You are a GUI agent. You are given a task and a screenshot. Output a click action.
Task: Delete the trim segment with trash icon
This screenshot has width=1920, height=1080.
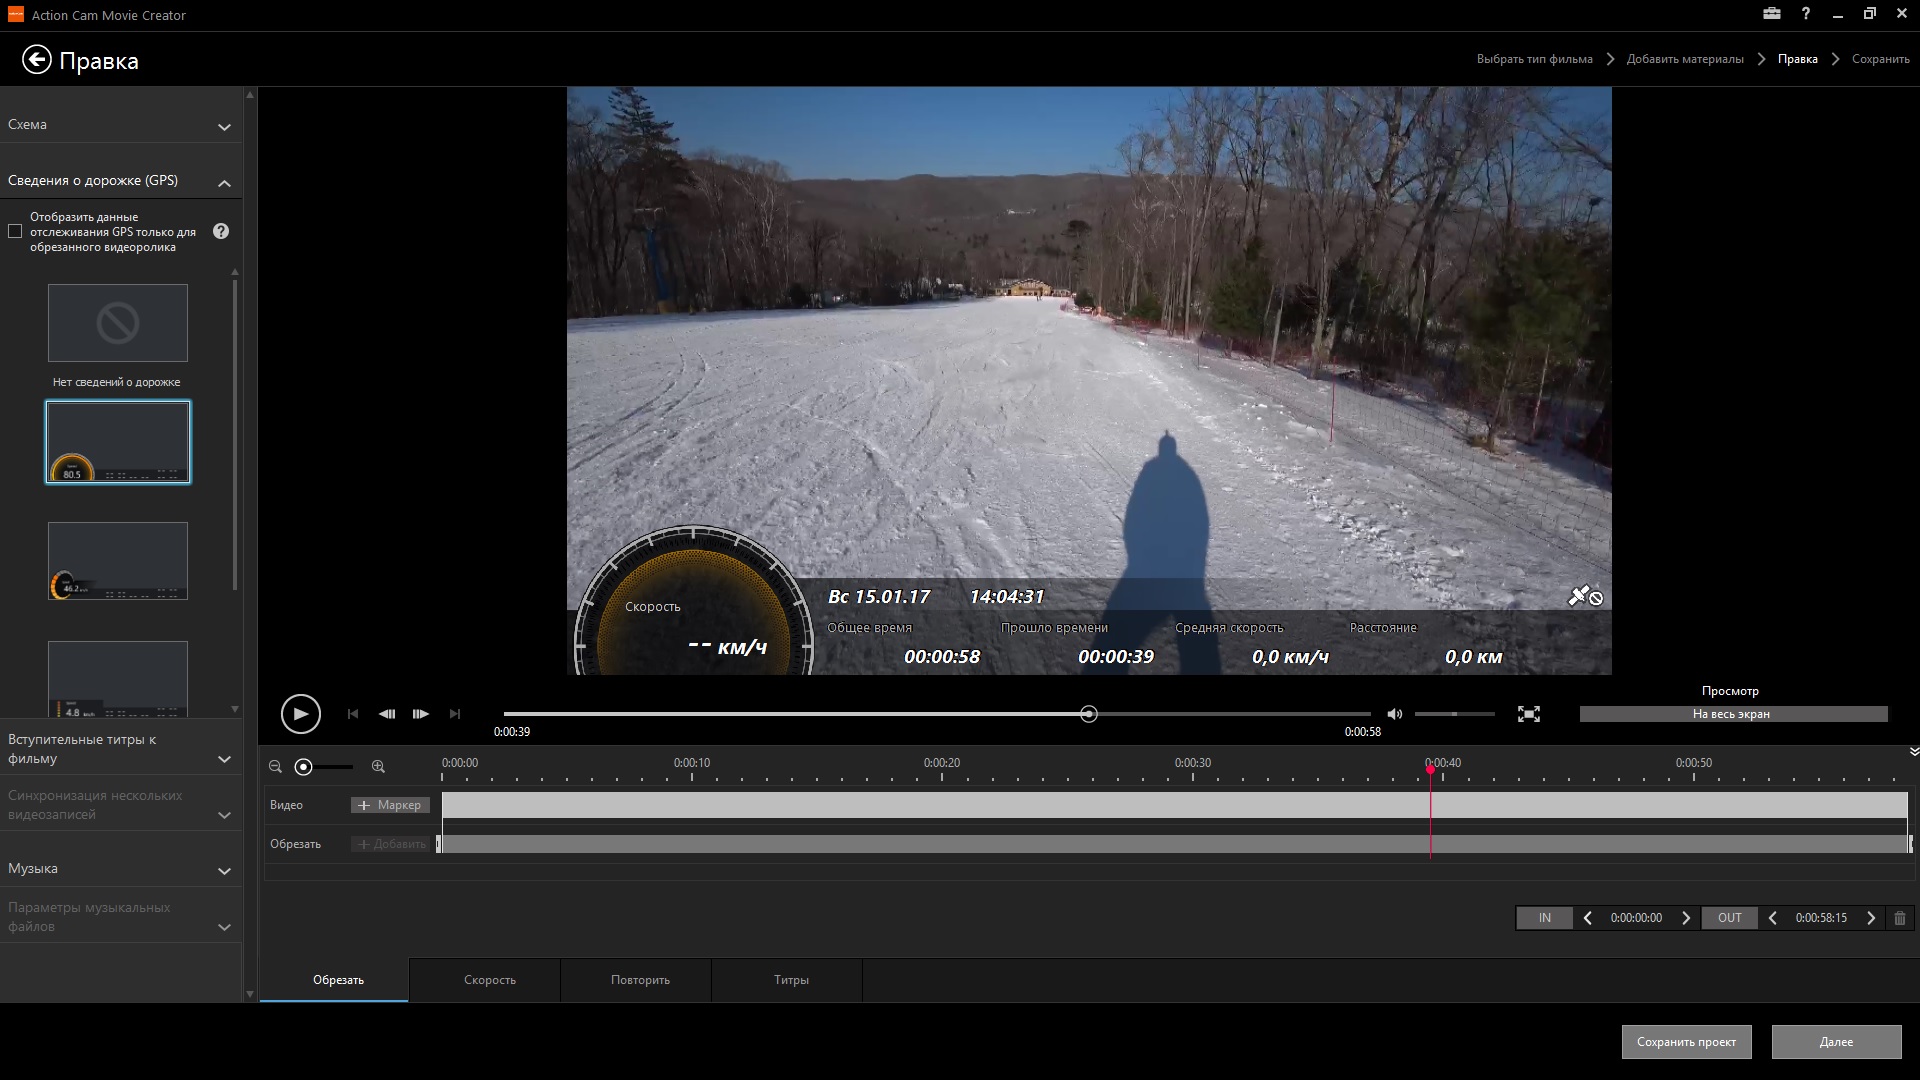click(1900, 918)
